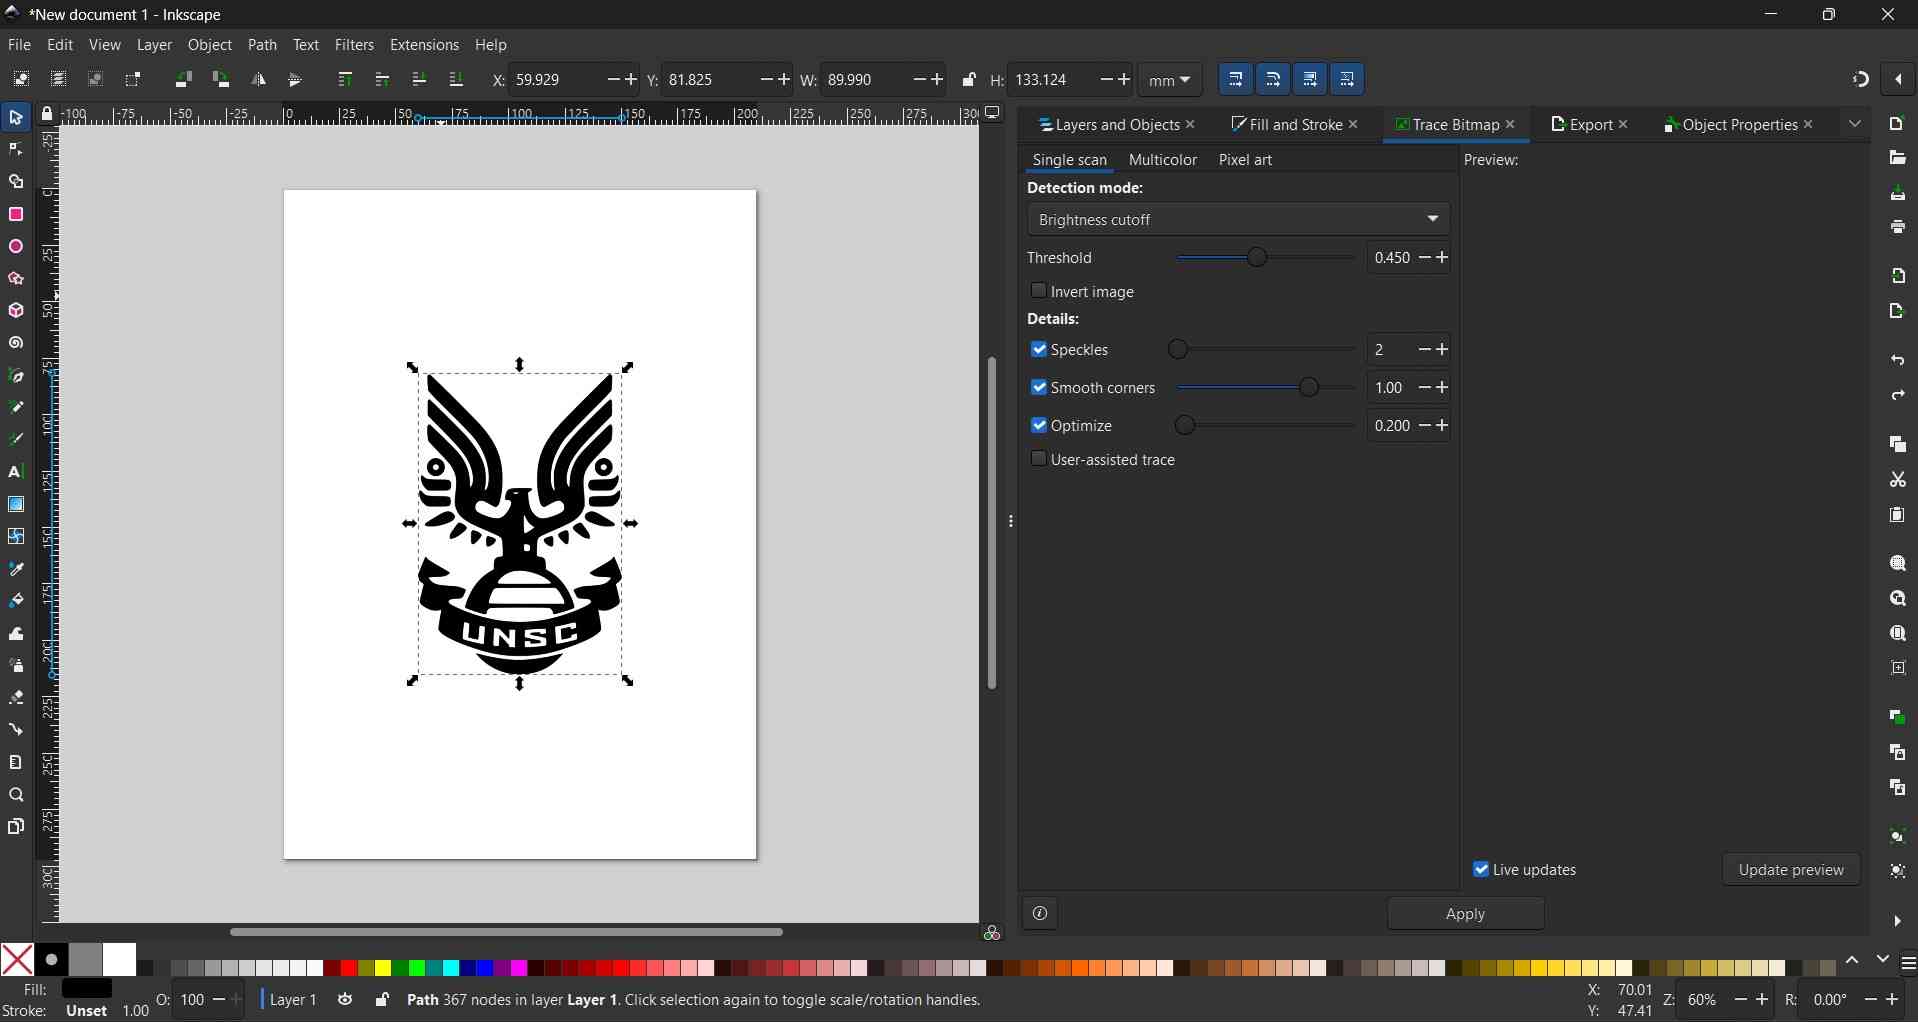Select the Calligraphy tool

click(16, 440)
